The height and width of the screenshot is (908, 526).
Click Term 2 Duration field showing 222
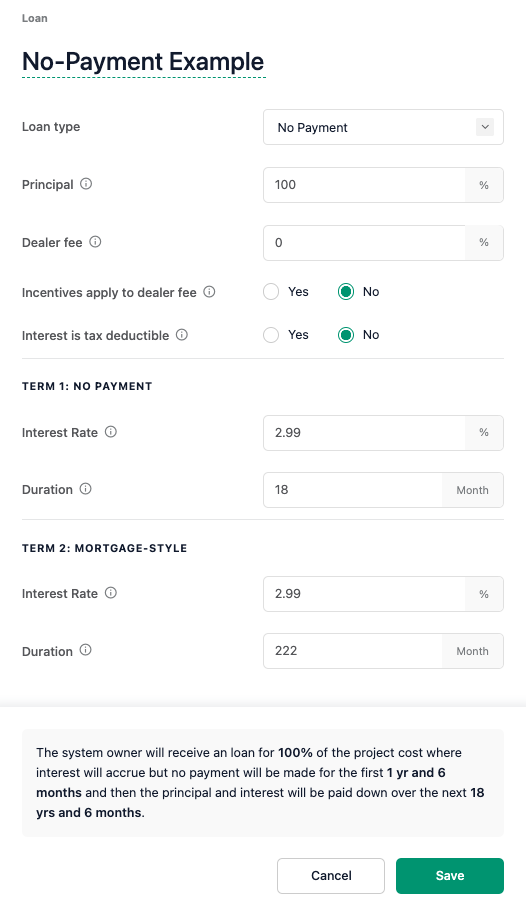(353, 651)
